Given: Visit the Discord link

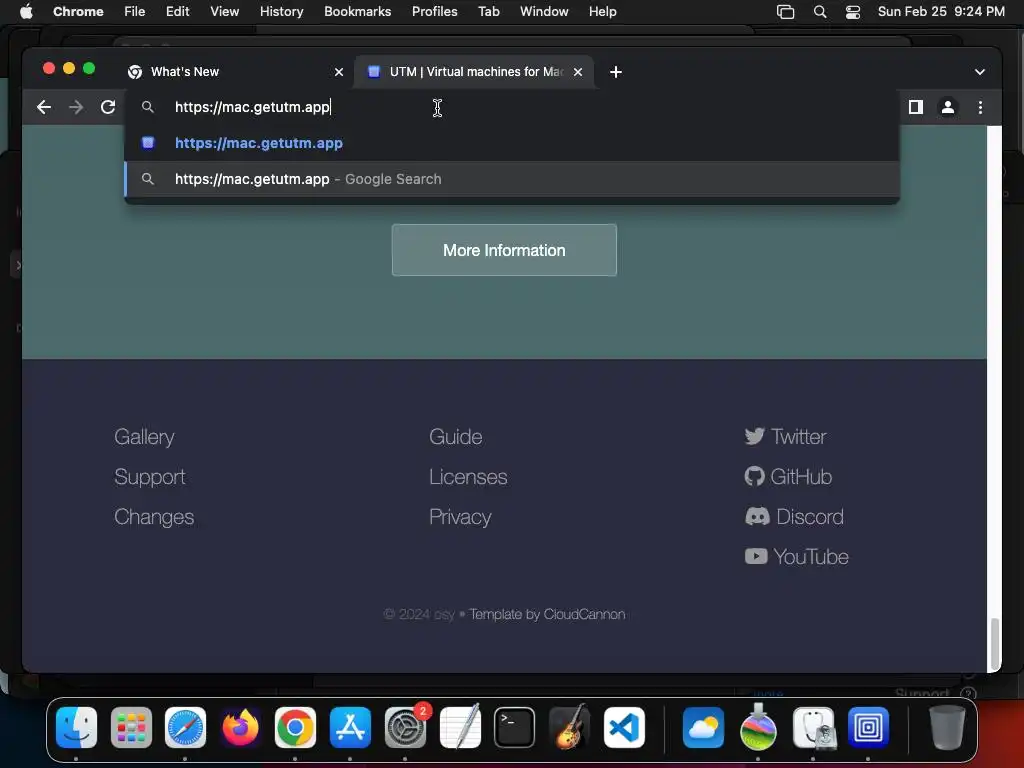Looking at the screenshot, I should tap(794, 517).
